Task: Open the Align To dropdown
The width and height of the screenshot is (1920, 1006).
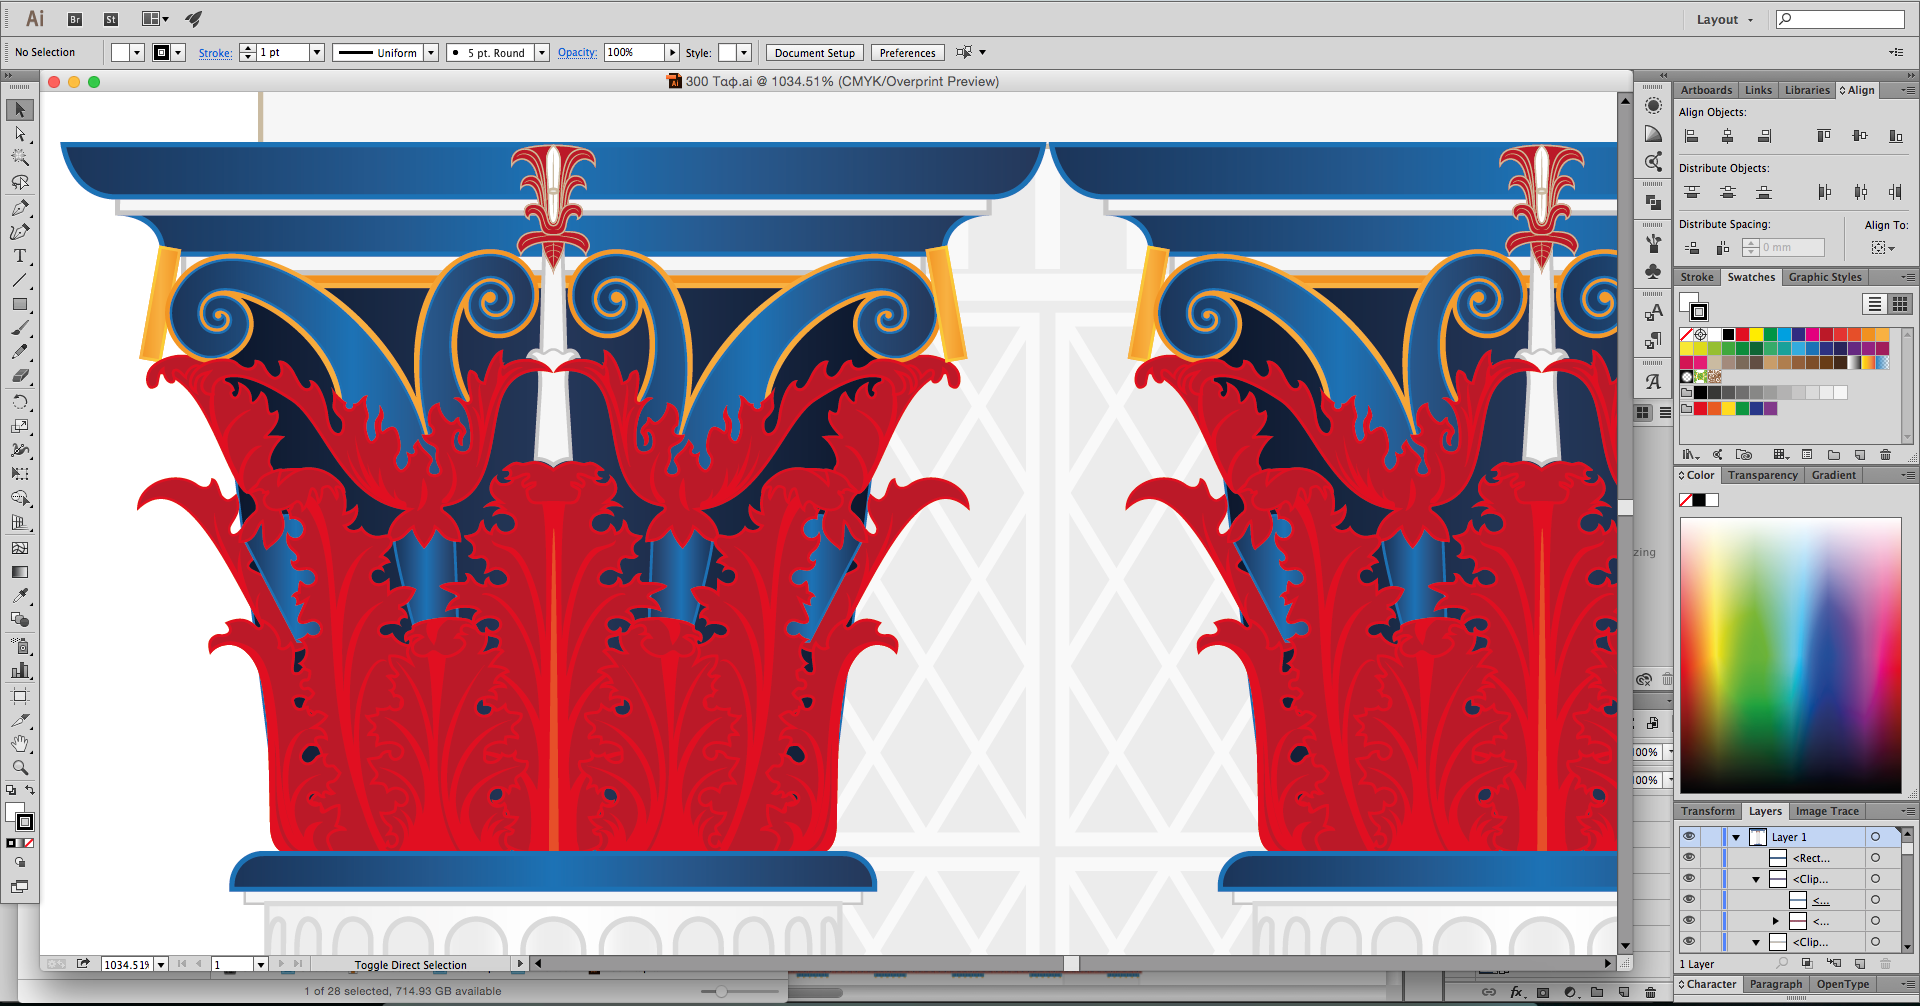Action: (1883, 248)
